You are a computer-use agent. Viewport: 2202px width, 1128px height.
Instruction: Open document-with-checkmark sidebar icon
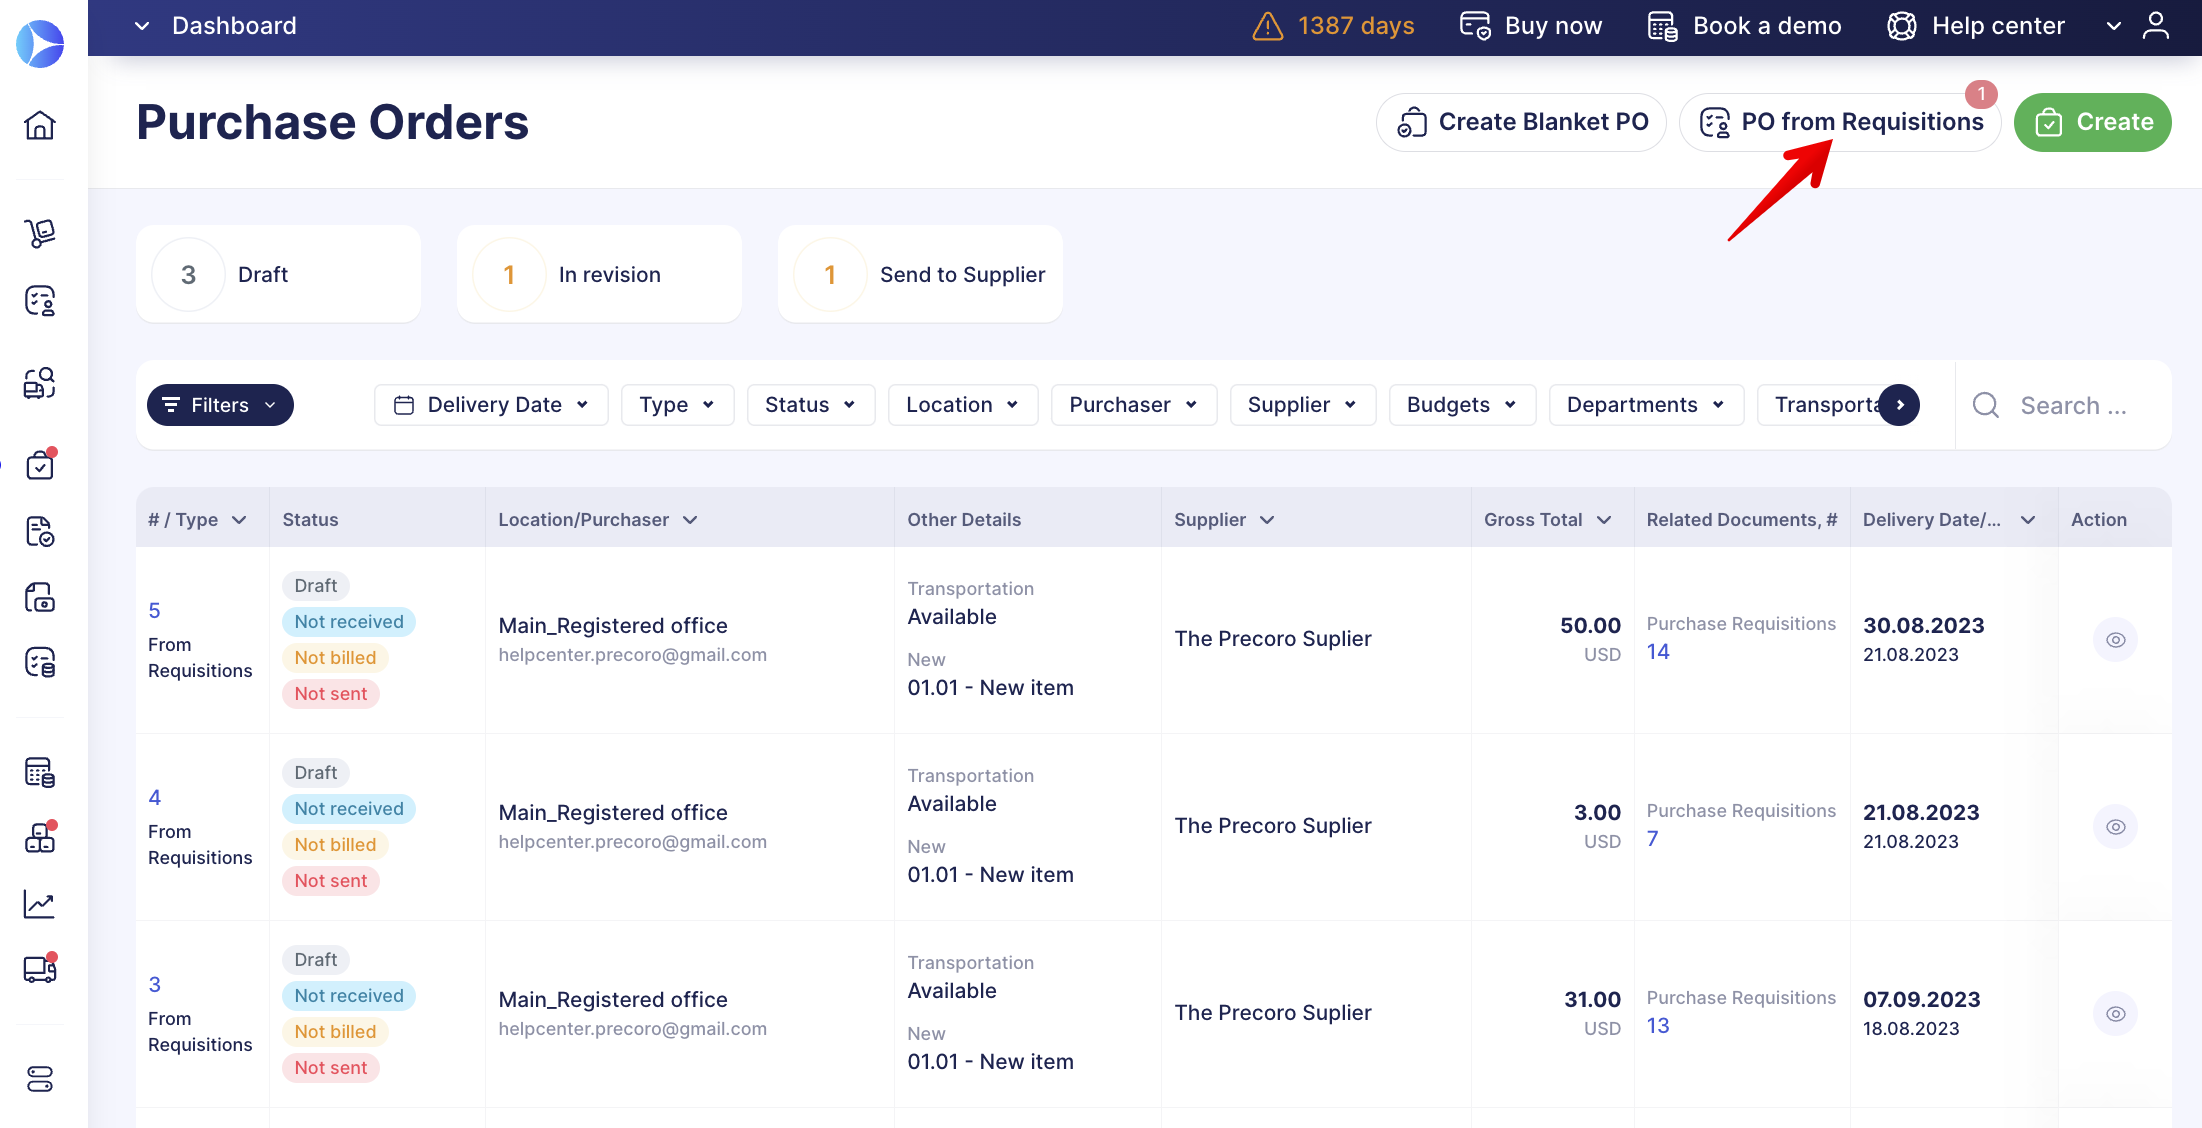tap(40, 531)
